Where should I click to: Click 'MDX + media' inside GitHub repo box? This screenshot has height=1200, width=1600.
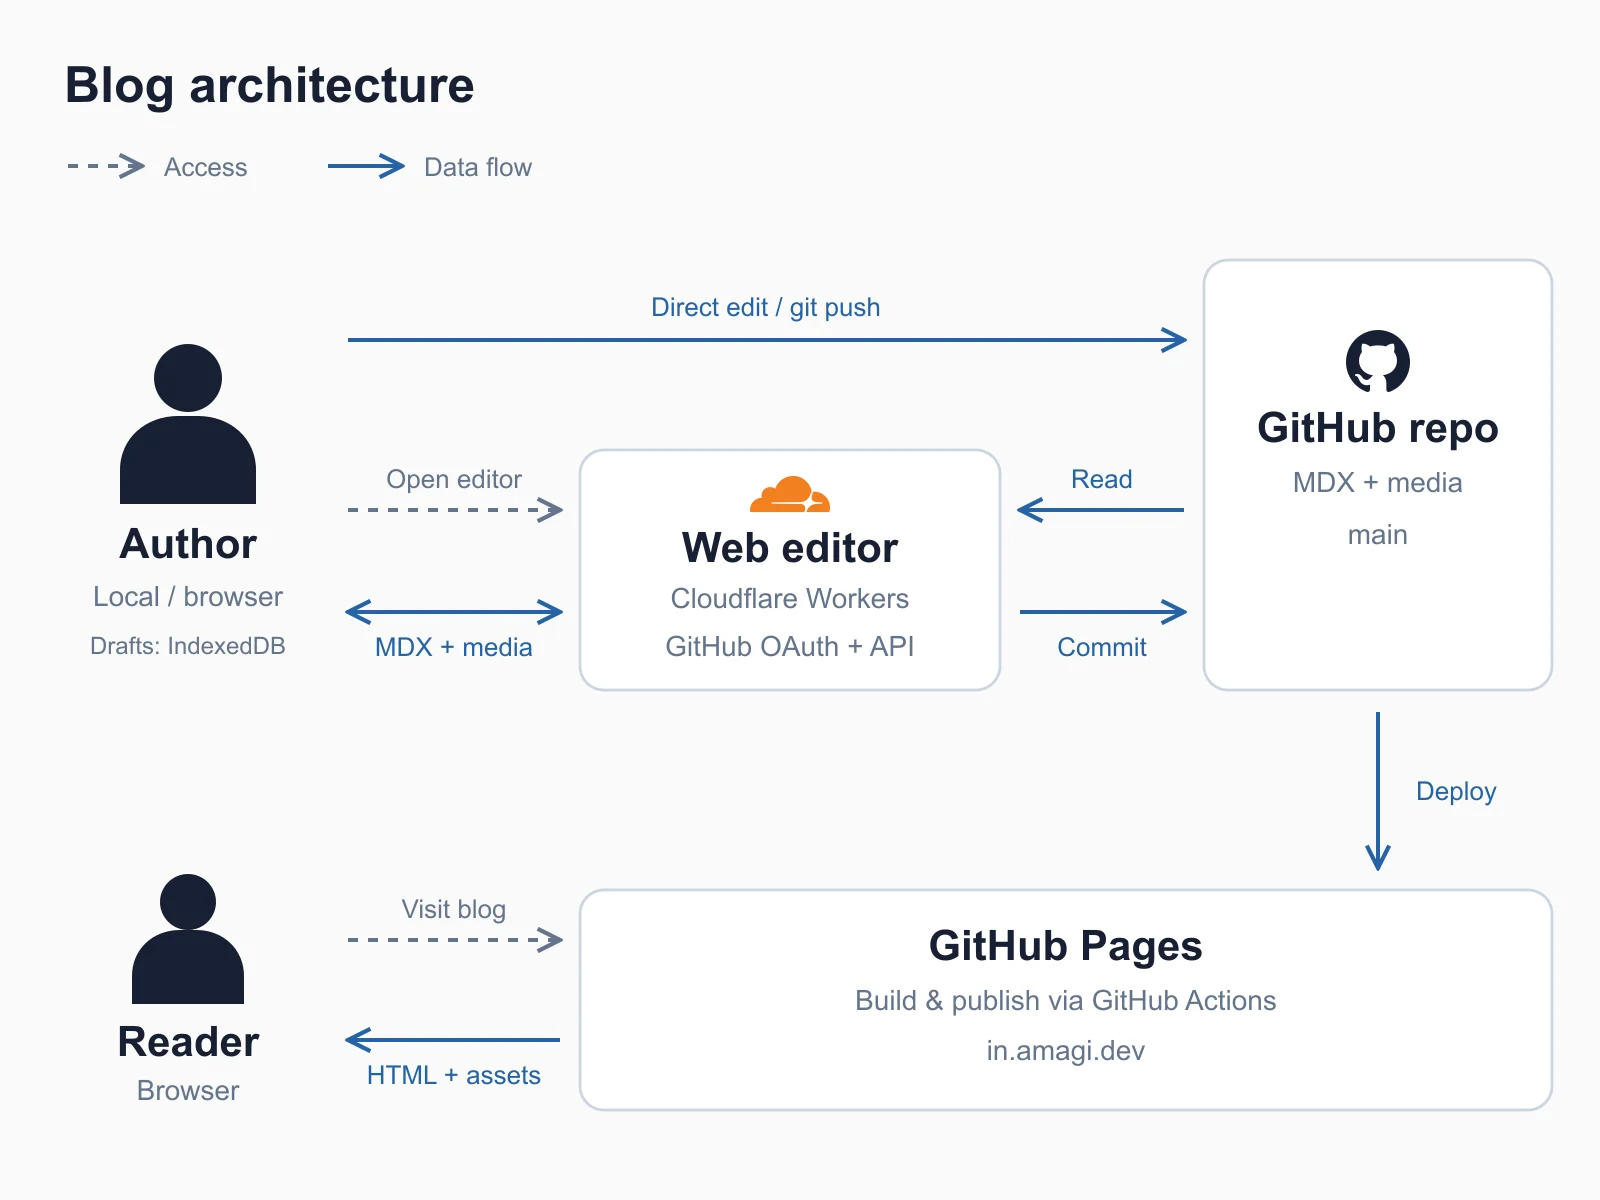pos(1378,483)
